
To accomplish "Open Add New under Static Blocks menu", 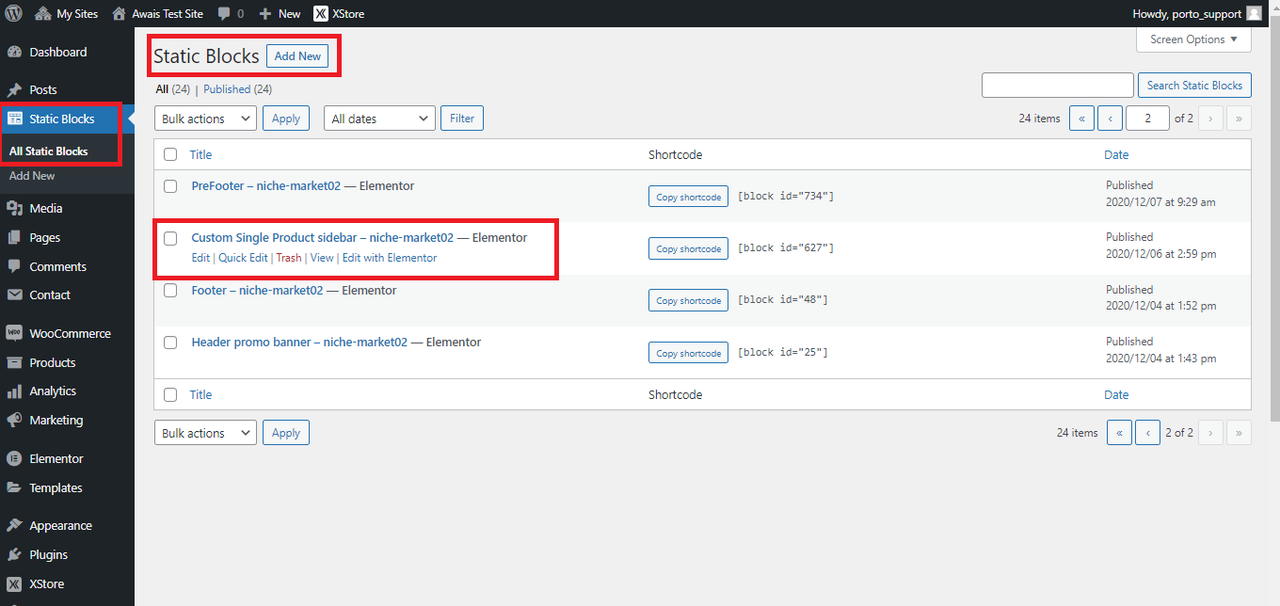I will click(x=32, y=176).
